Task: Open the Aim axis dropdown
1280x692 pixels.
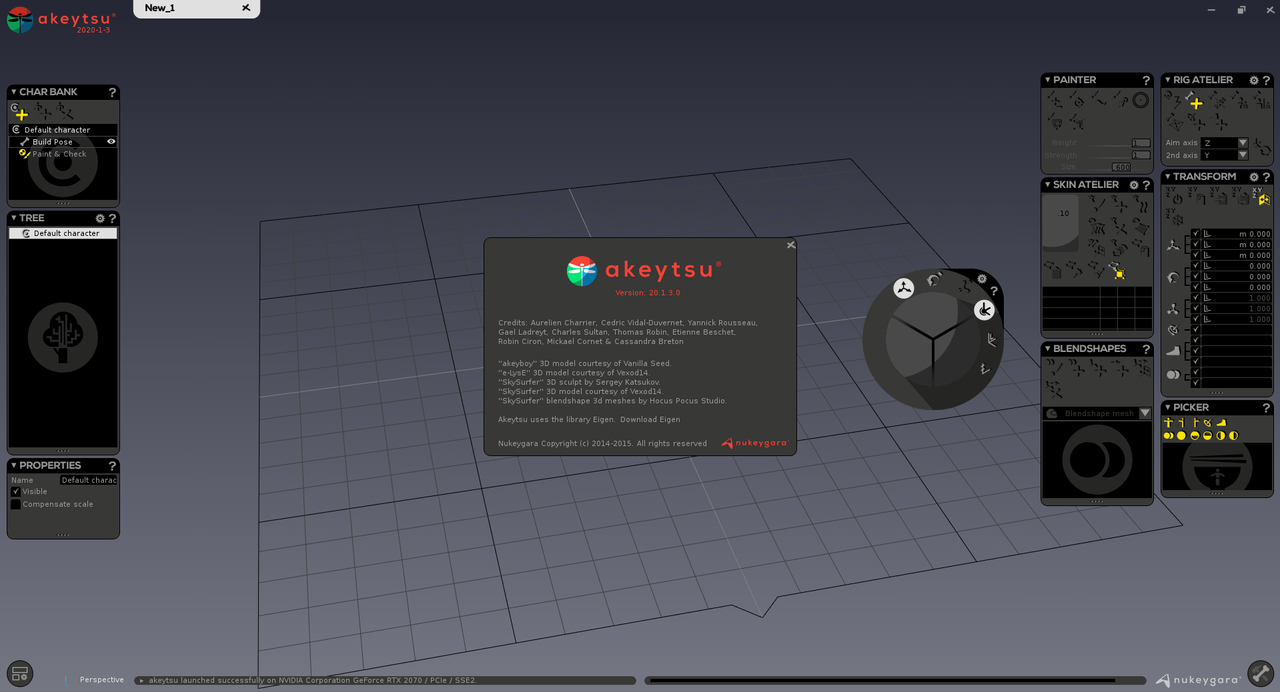Action: click(x=1225, y=143)
